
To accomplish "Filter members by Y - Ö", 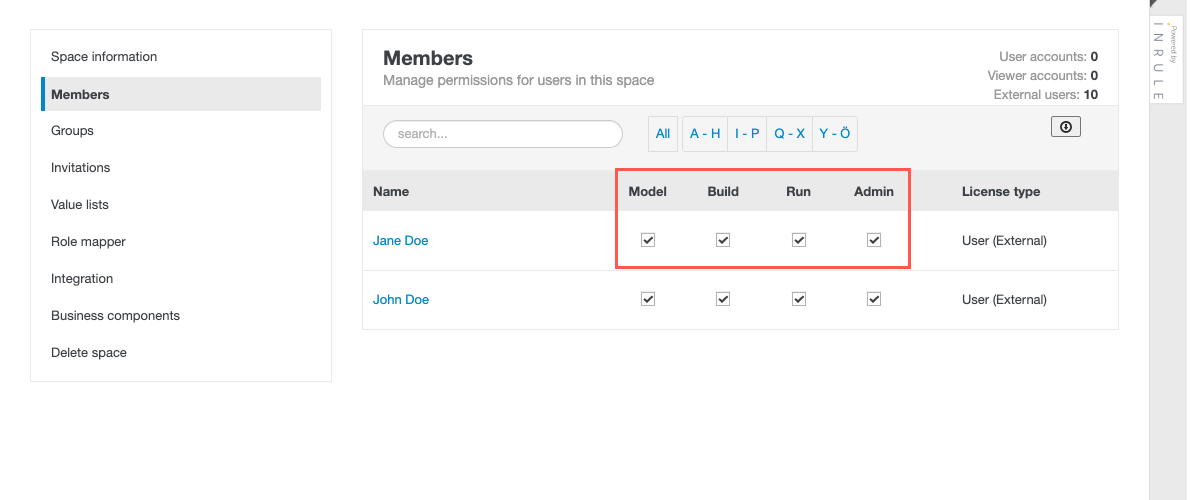I will [x=834, y=134].
